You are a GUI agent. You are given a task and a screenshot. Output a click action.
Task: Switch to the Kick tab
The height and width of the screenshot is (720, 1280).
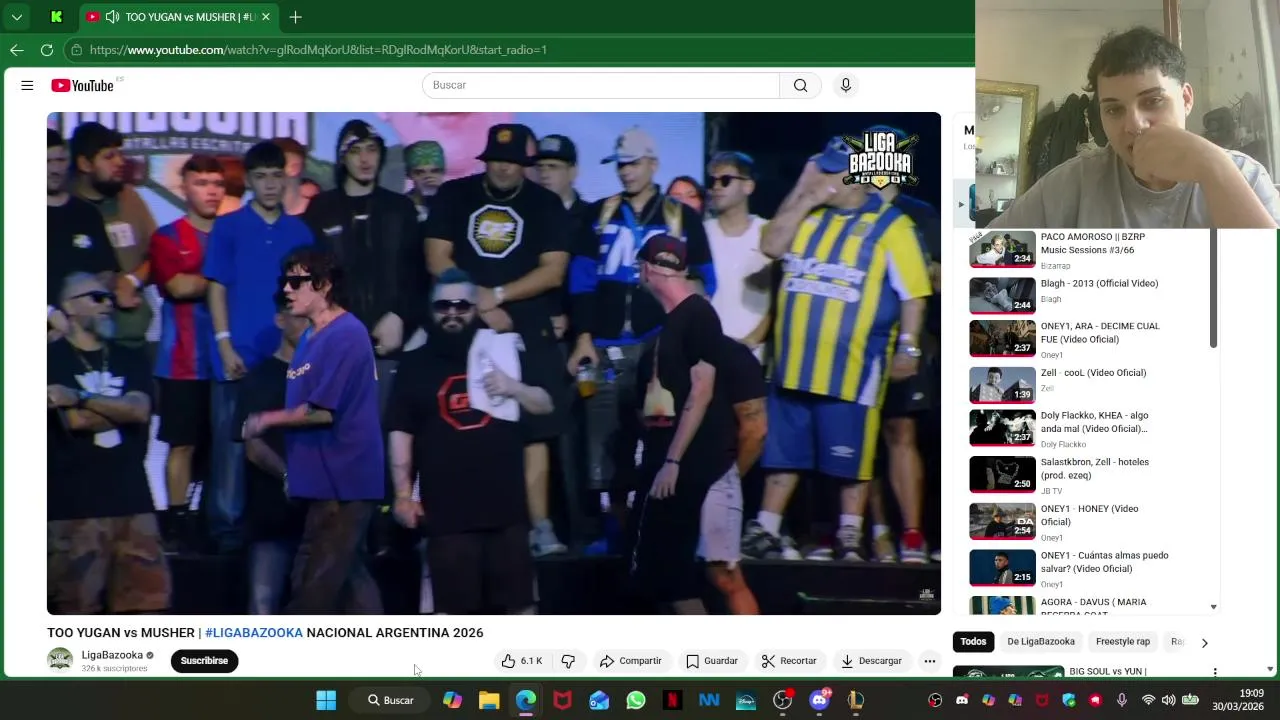tap(57, 17)
